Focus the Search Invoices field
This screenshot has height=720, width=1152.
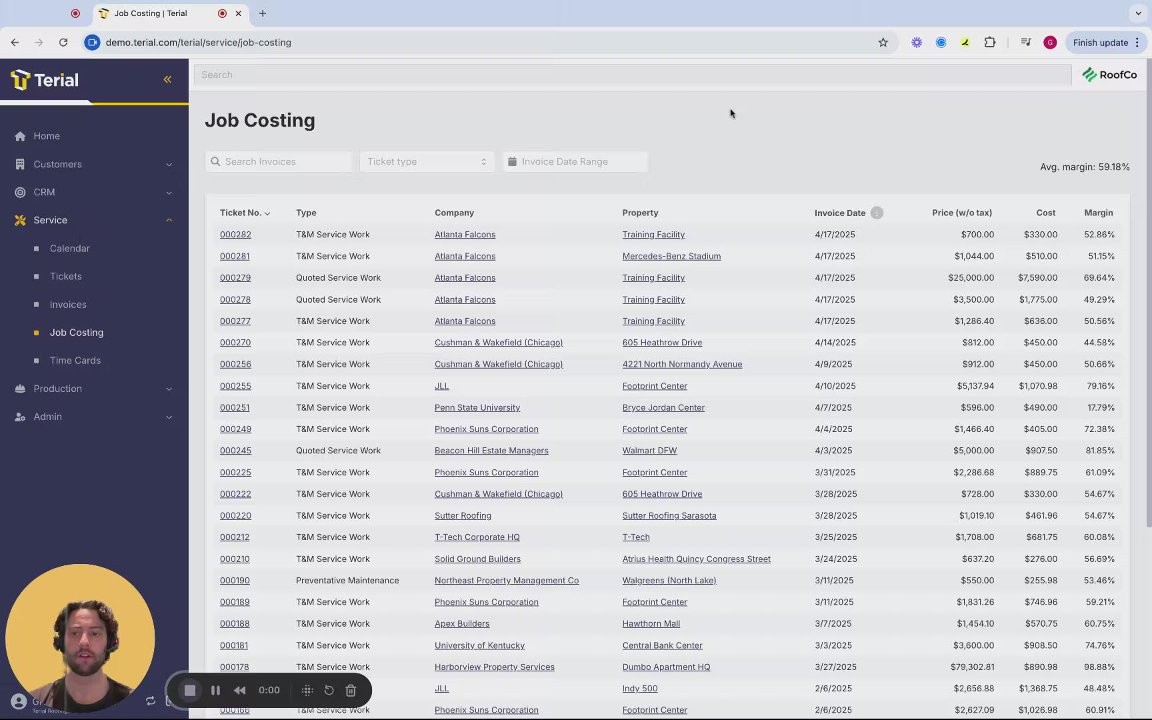click(279, 162)
